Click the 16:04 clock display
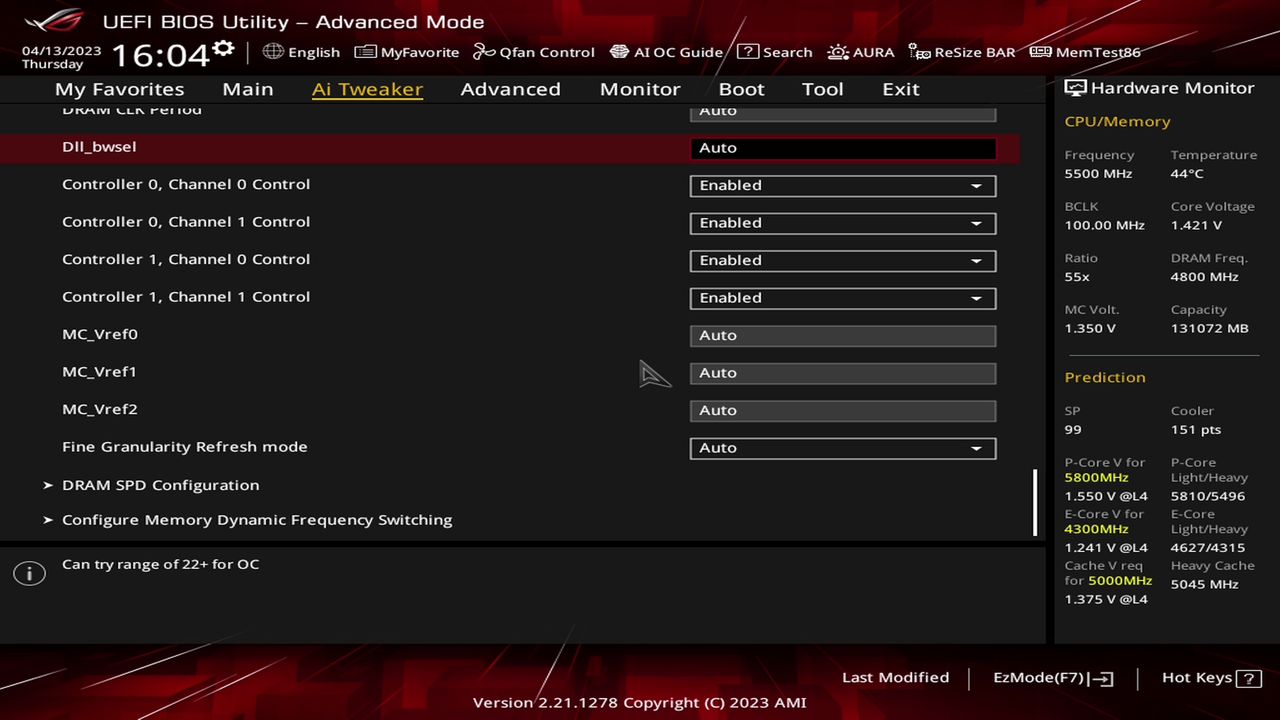This screenshot has height=720, width=1280. click(160, 54)
